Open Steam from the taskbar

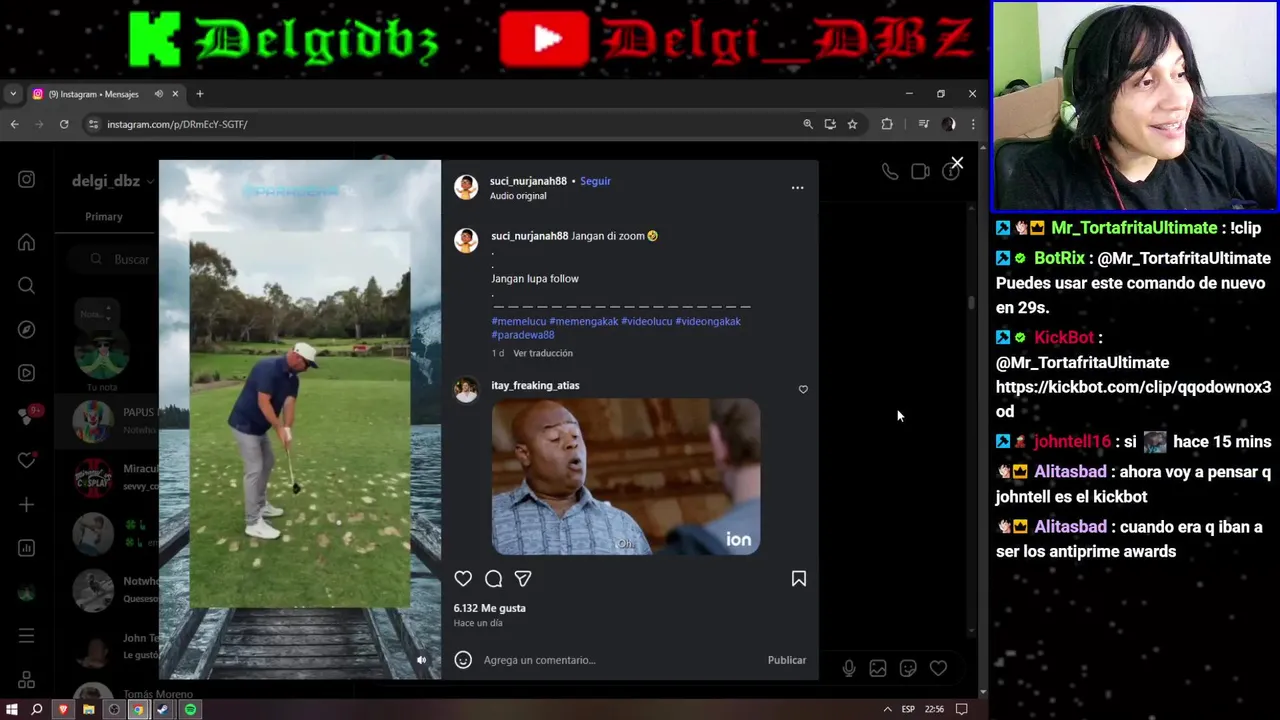(x=164, y=709)
